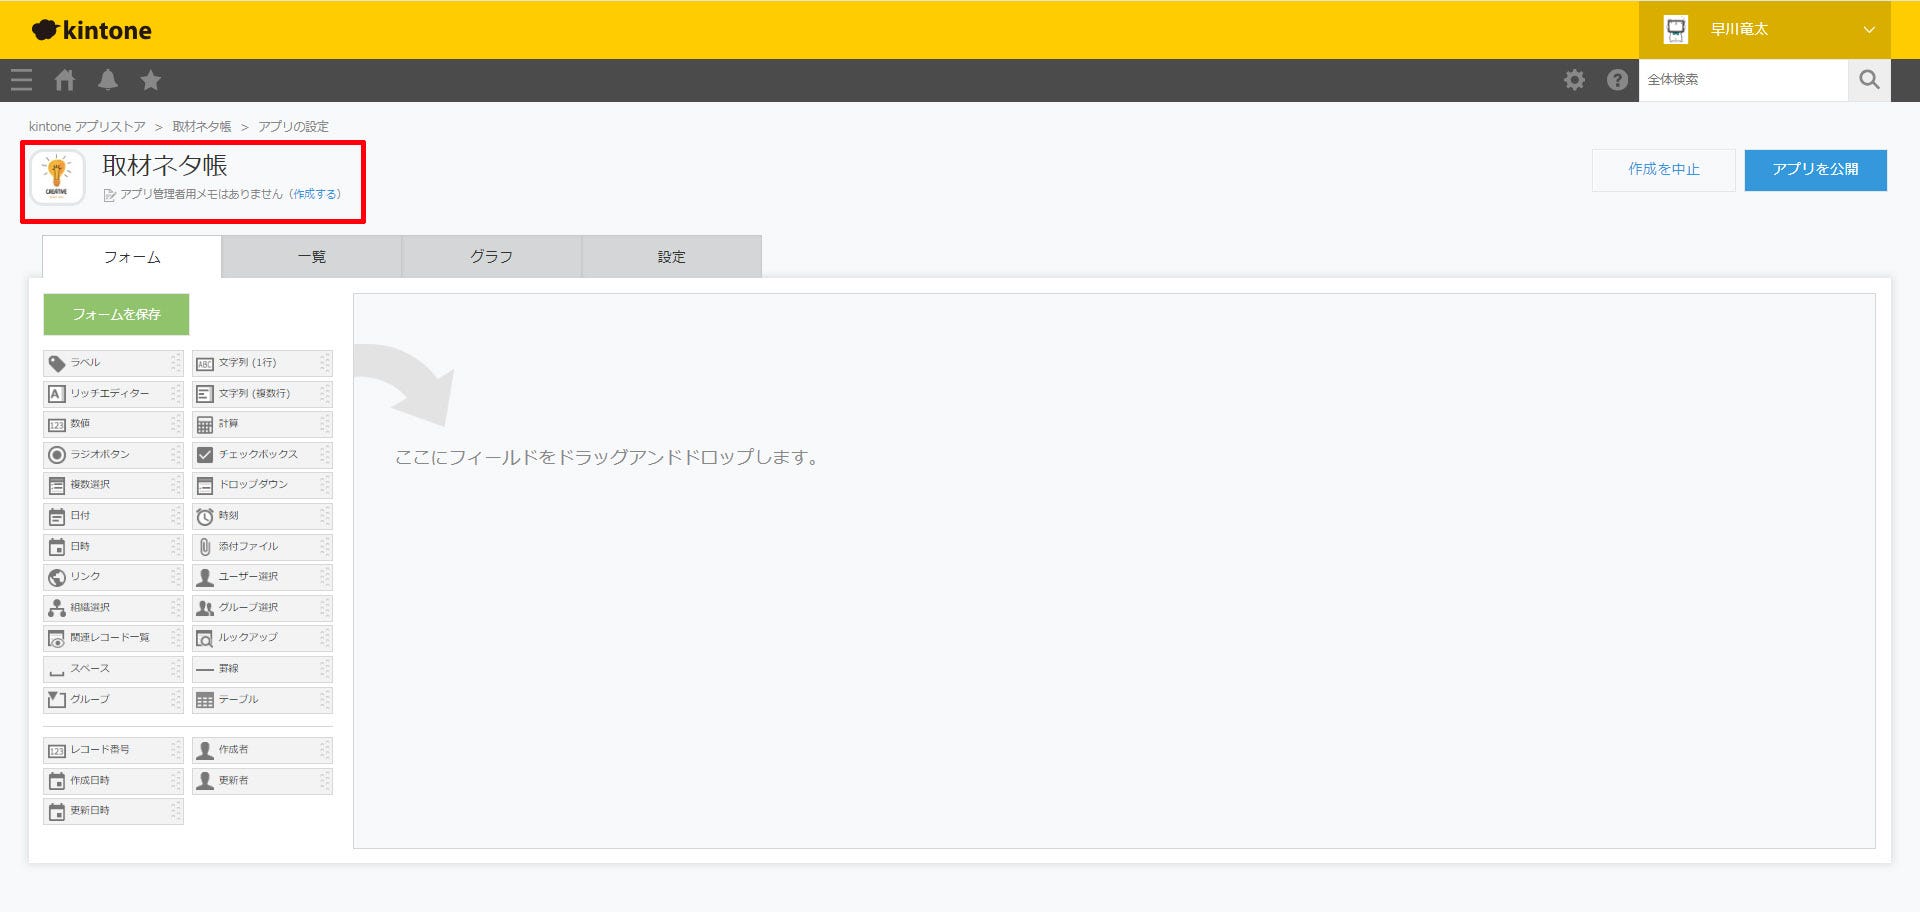This screenshot has height=912, width=1920.
Task: Select the 時刻 field item
Action: pos(262,516)
